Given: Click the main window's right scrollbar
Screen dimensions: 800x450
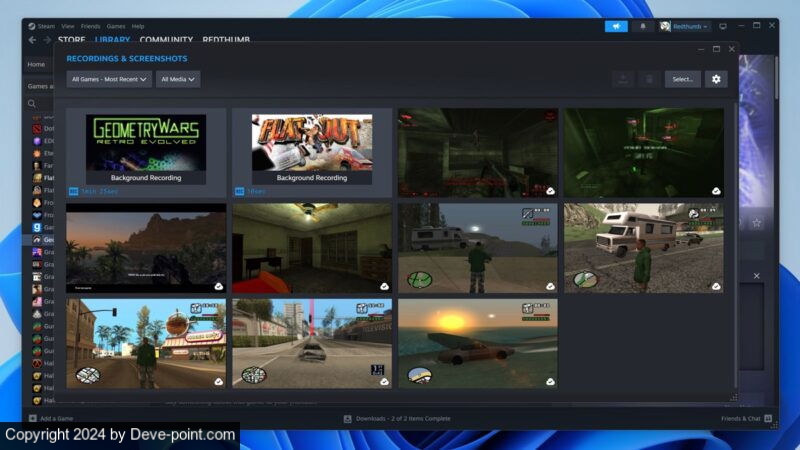Looking at the screenshot, I should pos(777,77).
